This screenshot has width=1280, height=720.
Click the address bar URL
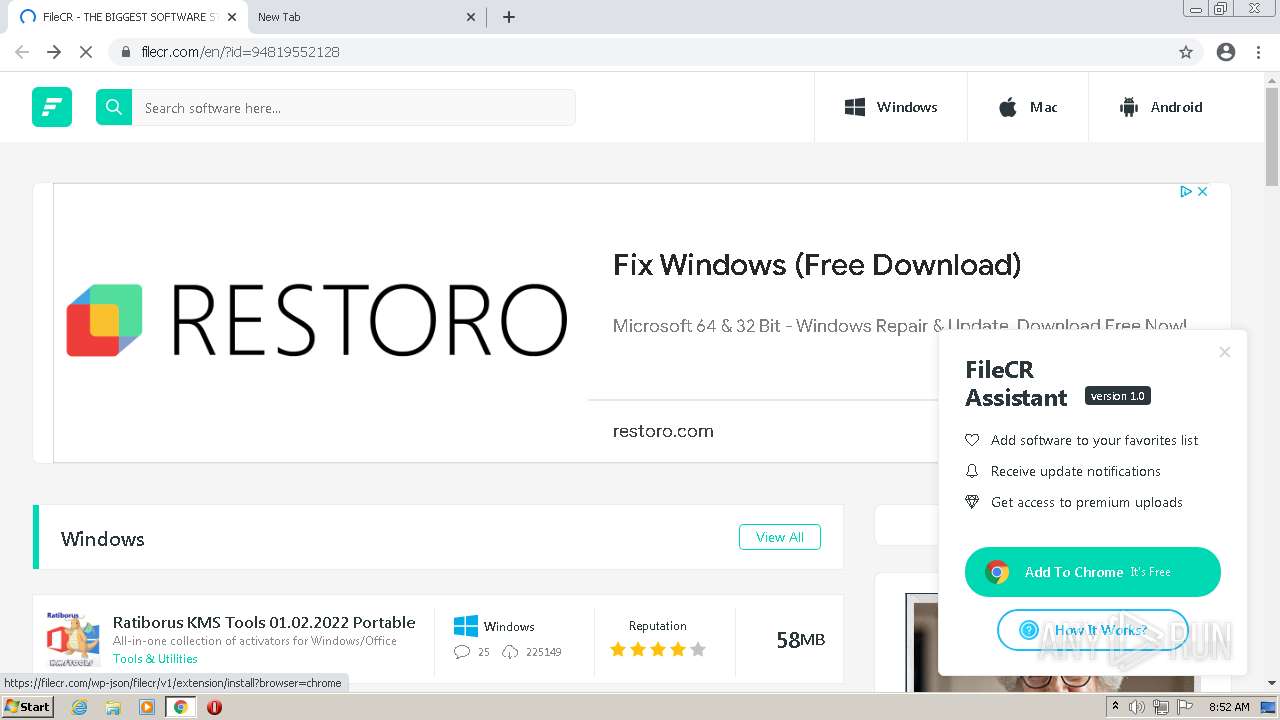pos(241,52)
